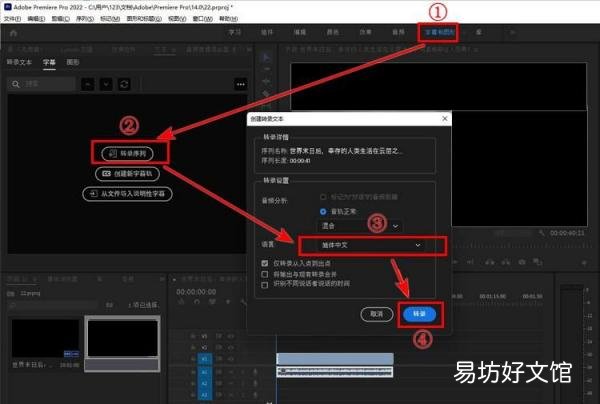
Task: Select the highlighted sequence thumbnail in project bin
Action: [122, 339]
